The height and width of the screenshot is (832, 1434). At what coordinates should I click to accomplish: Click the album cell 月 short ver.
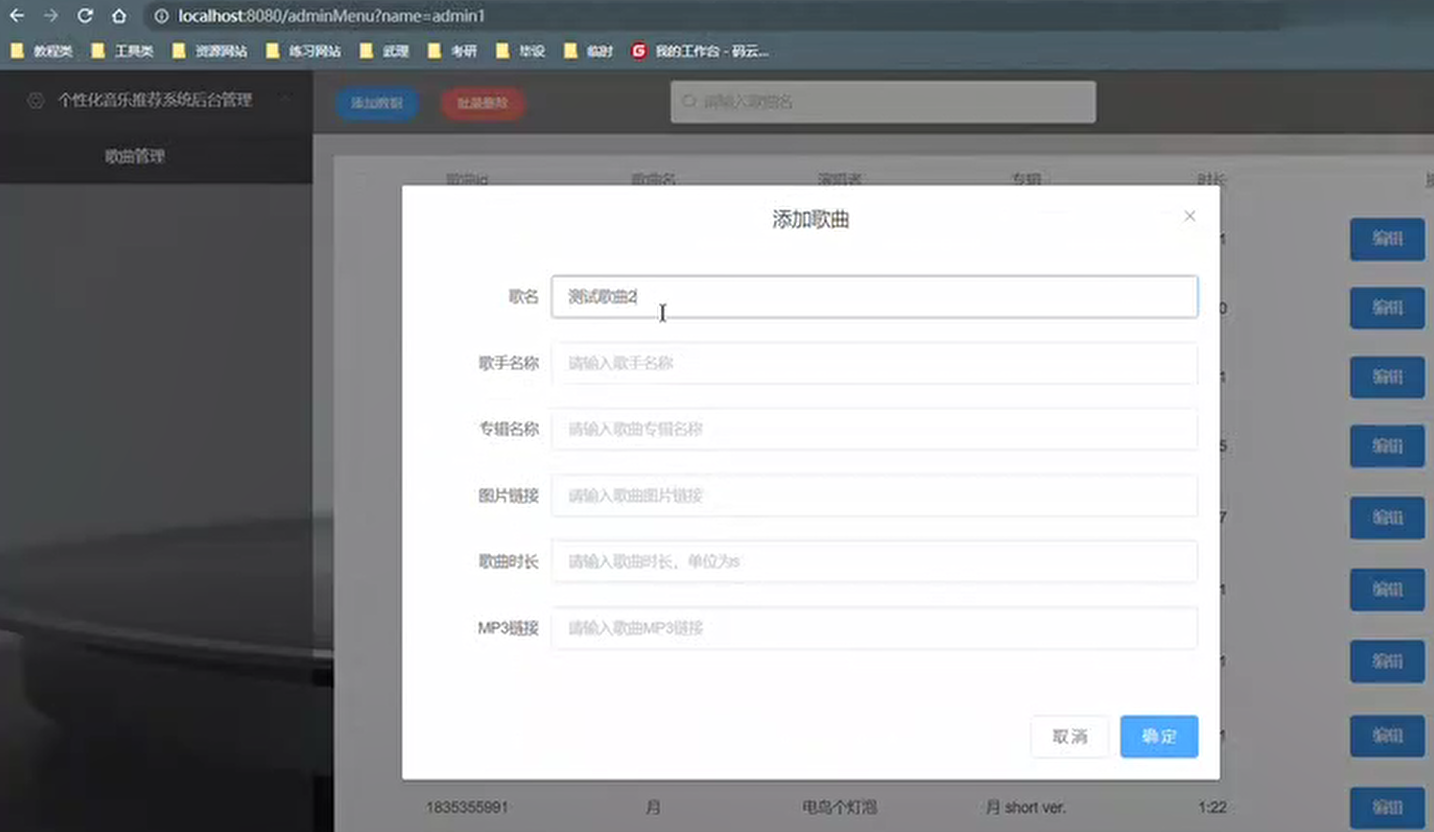click(x=1026, y=807)
